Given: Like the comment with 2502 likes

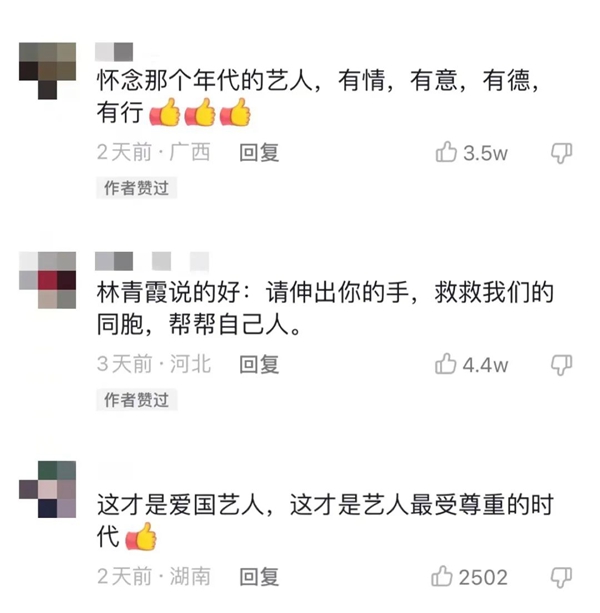Looking at the screenshot, I should (x=442, y=576).
